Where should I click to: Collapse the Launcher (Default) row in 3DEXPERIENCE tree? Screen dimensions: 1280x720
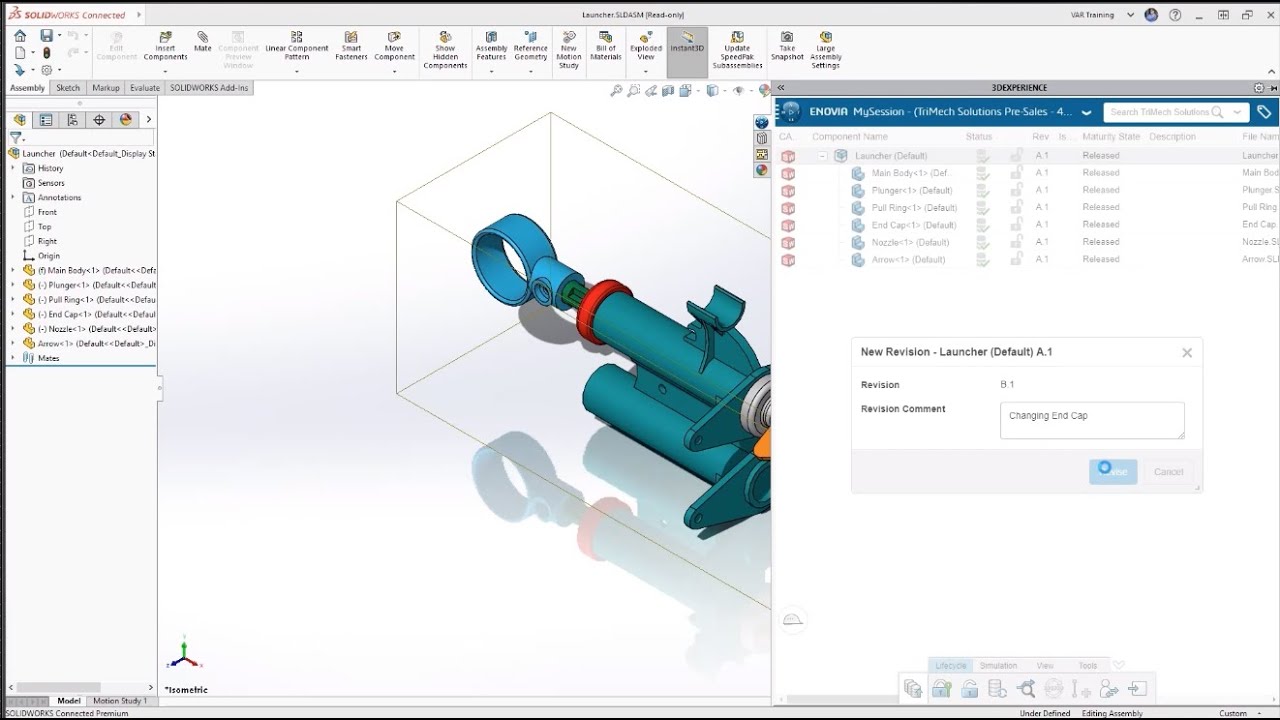tap(822, 156)
